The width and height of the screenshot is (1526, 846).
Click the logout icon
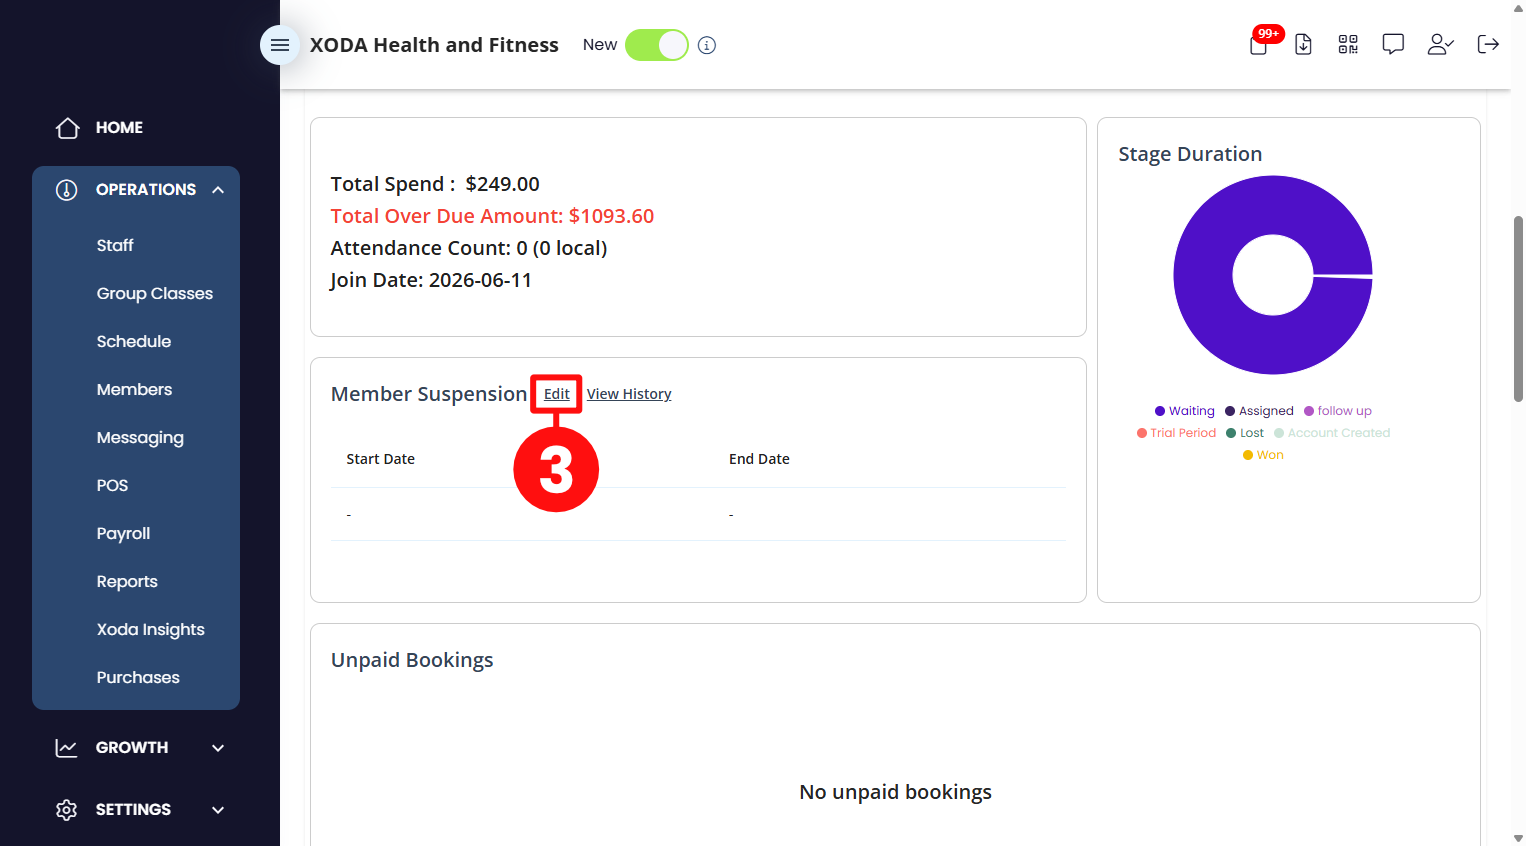[1488, 44]
